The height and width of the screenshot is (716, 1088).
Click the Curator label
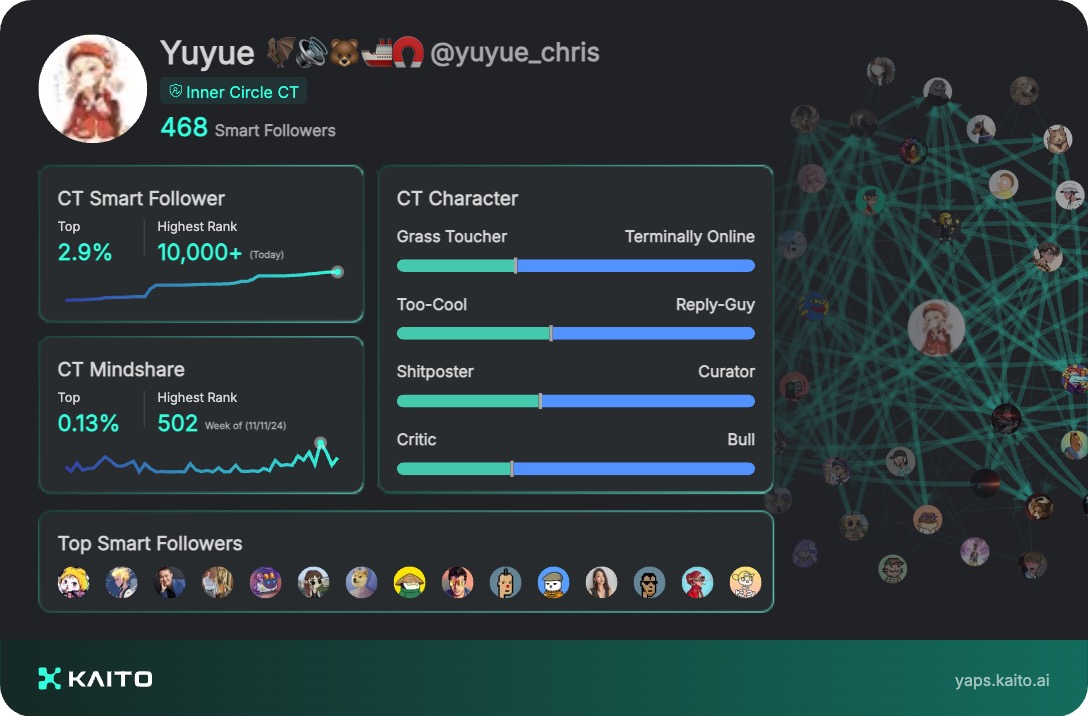coord(726,372)
